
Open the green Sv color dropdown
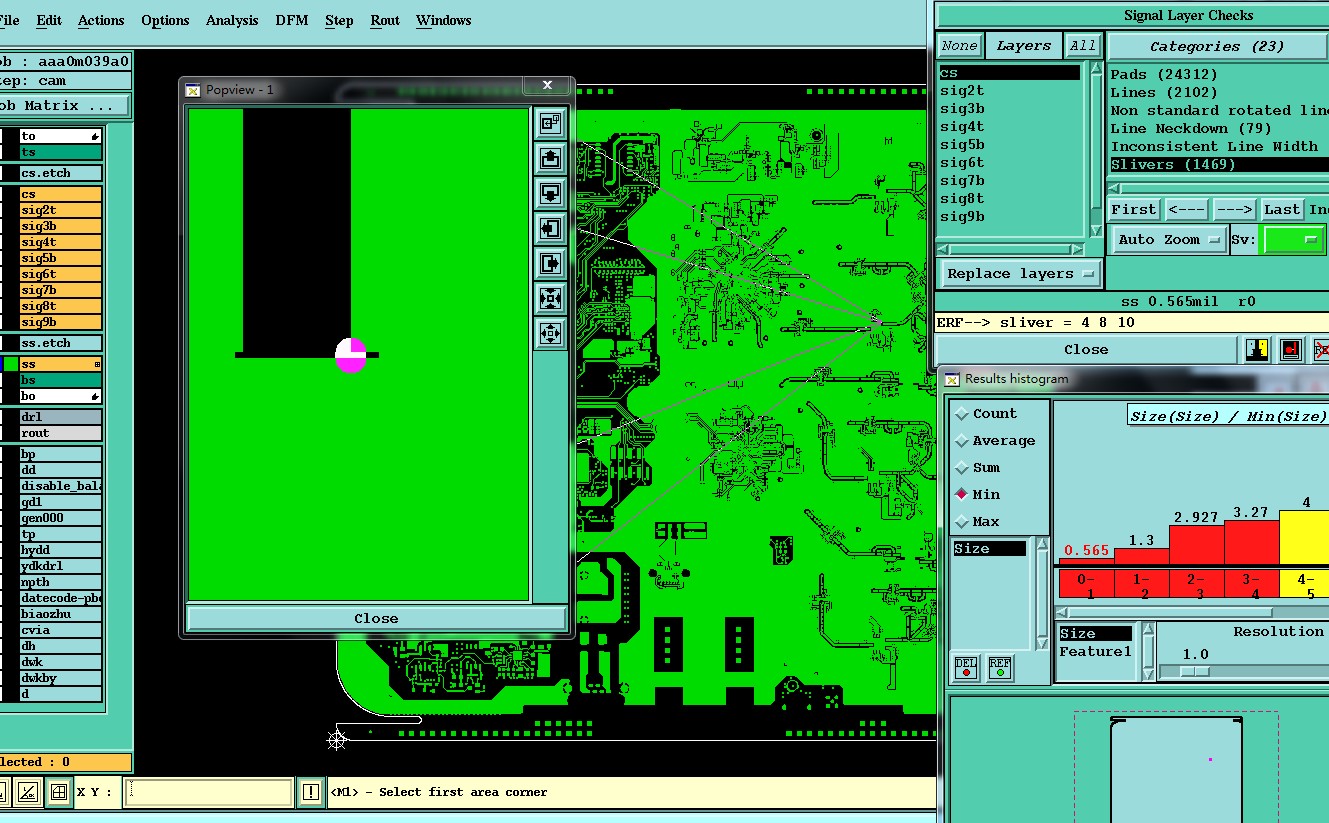(x=1292, y=240)
